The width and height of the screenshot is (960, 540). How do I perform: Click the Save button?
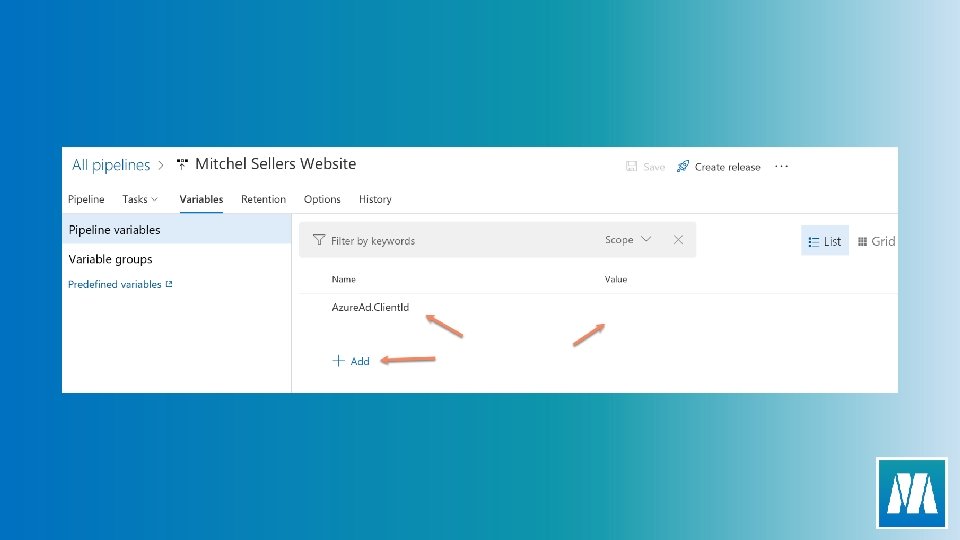pyautogui.click(x=645, y=167)
